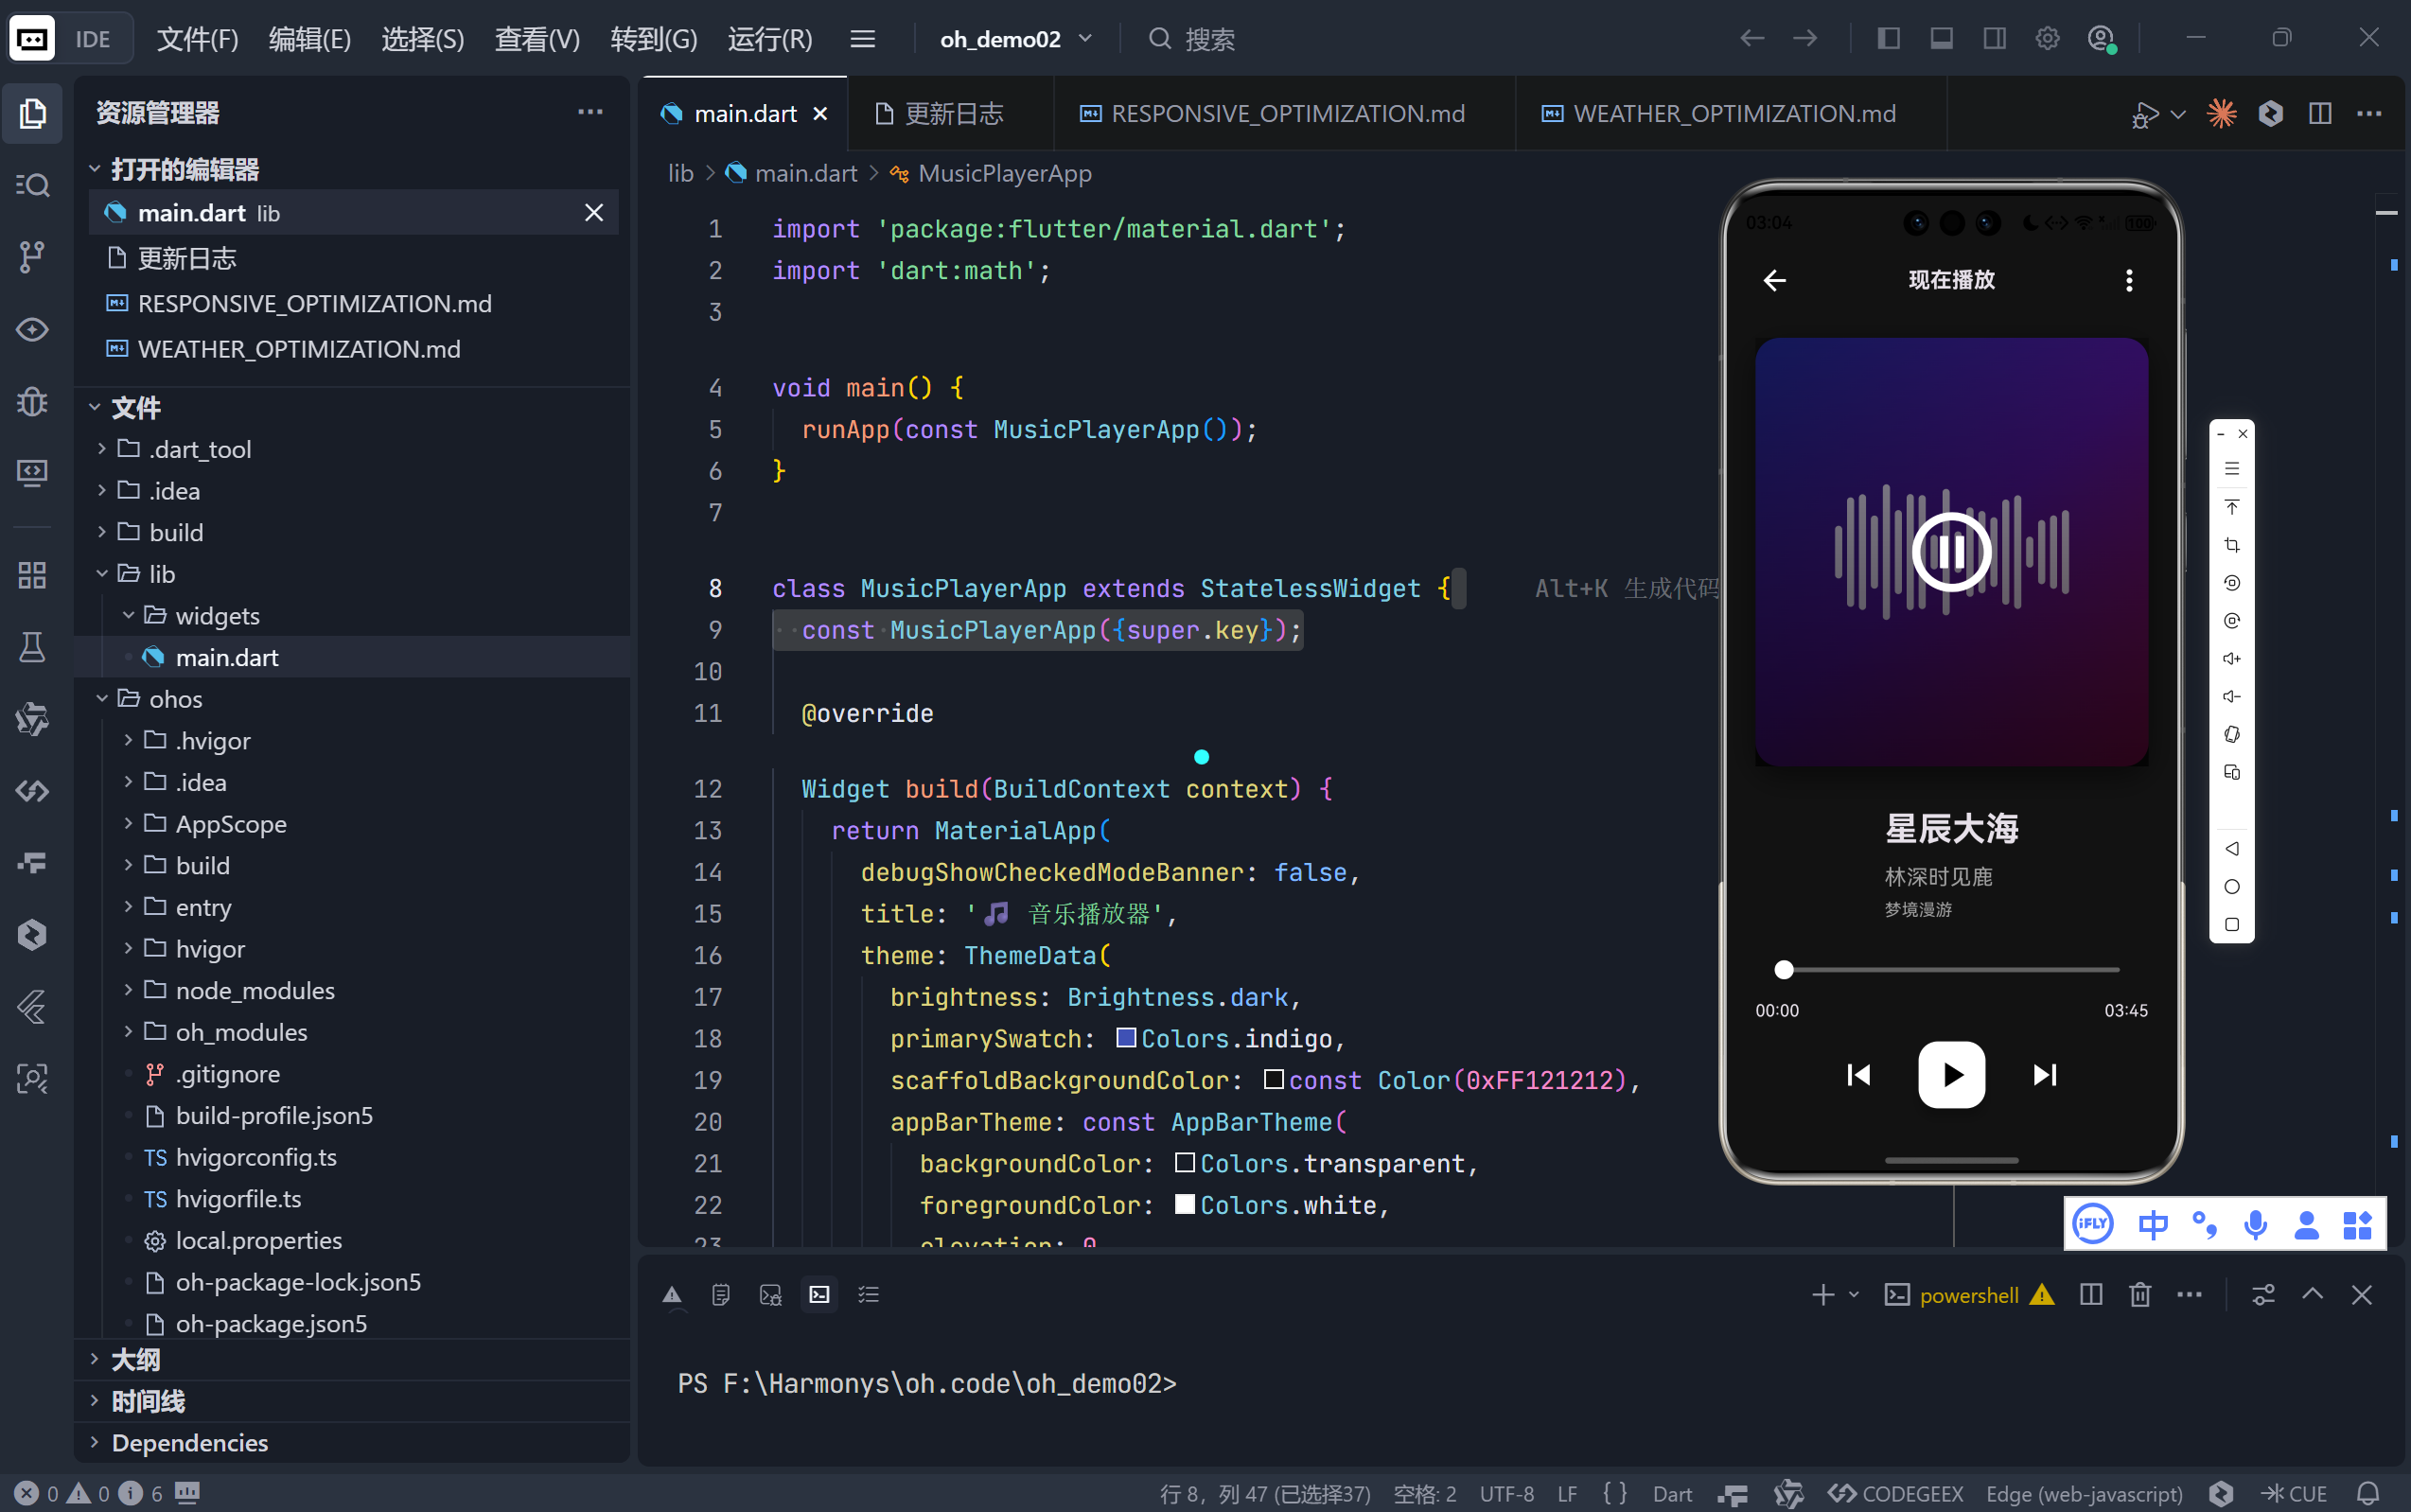This screenshot has height=1512, width=2411.
Task: Open the Run and Debug bug icon
Action: [x=32, y=401]
